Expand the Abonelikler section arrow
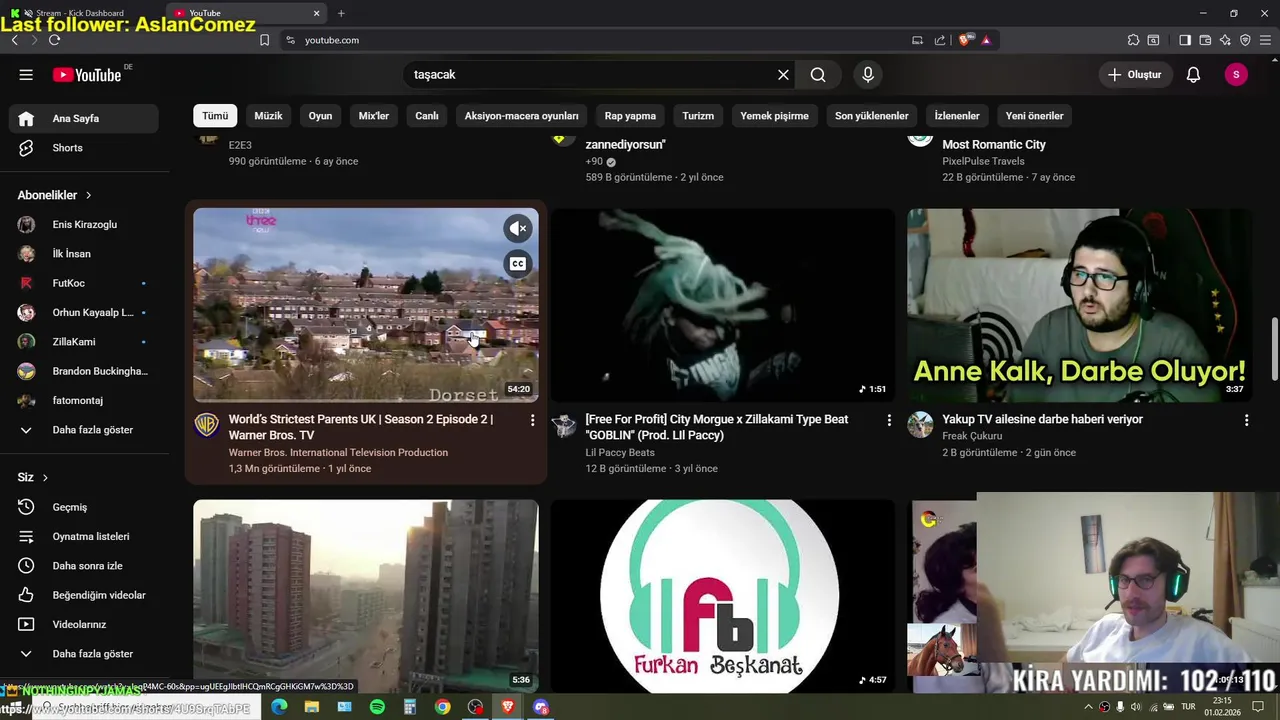 (88, 195)
